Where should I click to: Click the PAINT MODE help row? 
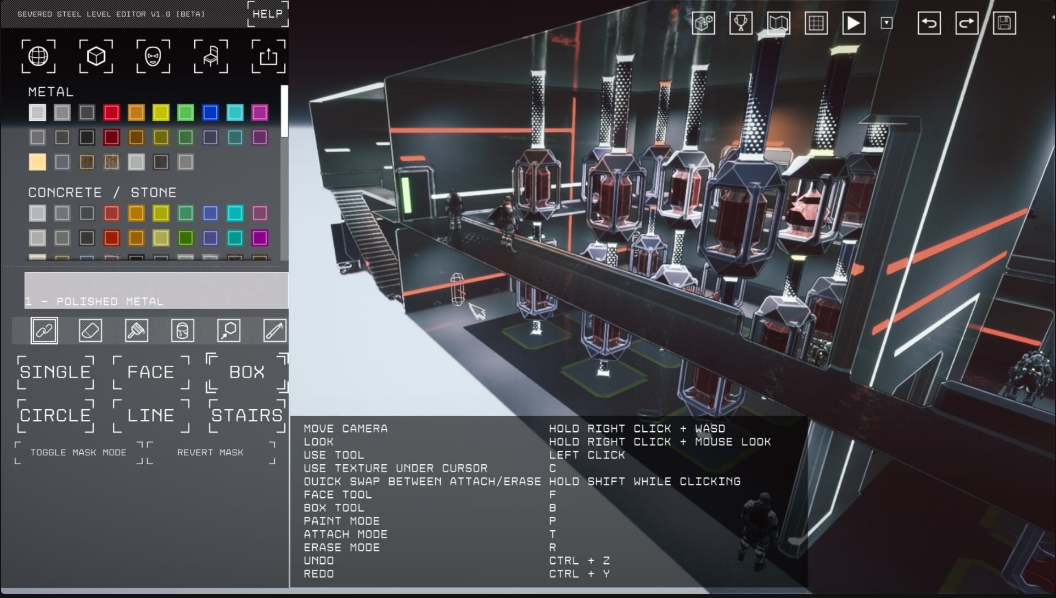click(430, 521)
